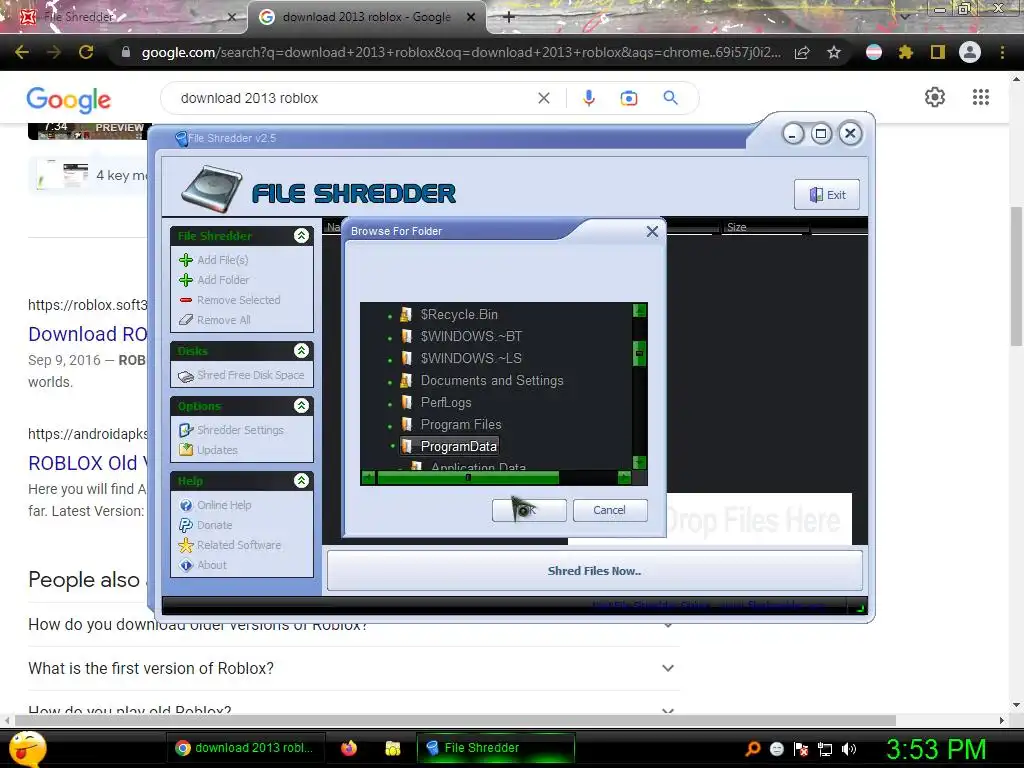The width and height of the screenshot is (1024, 768).
Task: Reload the page in Chrome
Action: click(x=86, y=52)
